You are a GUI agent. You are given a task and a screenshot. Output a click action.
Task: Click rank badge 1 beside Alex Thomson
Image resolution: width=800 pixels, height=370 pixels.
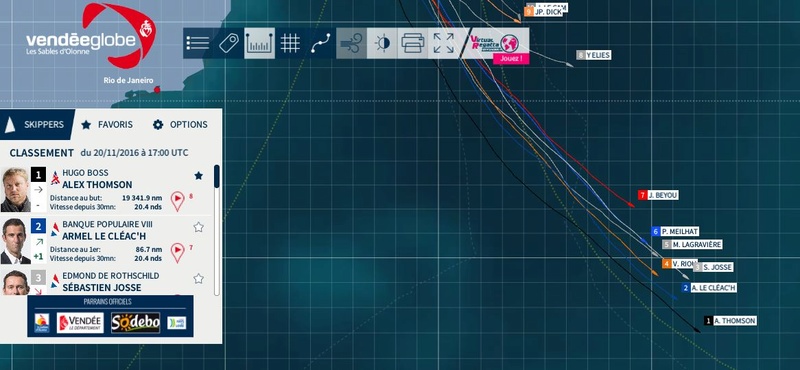[x=38, y=175]
